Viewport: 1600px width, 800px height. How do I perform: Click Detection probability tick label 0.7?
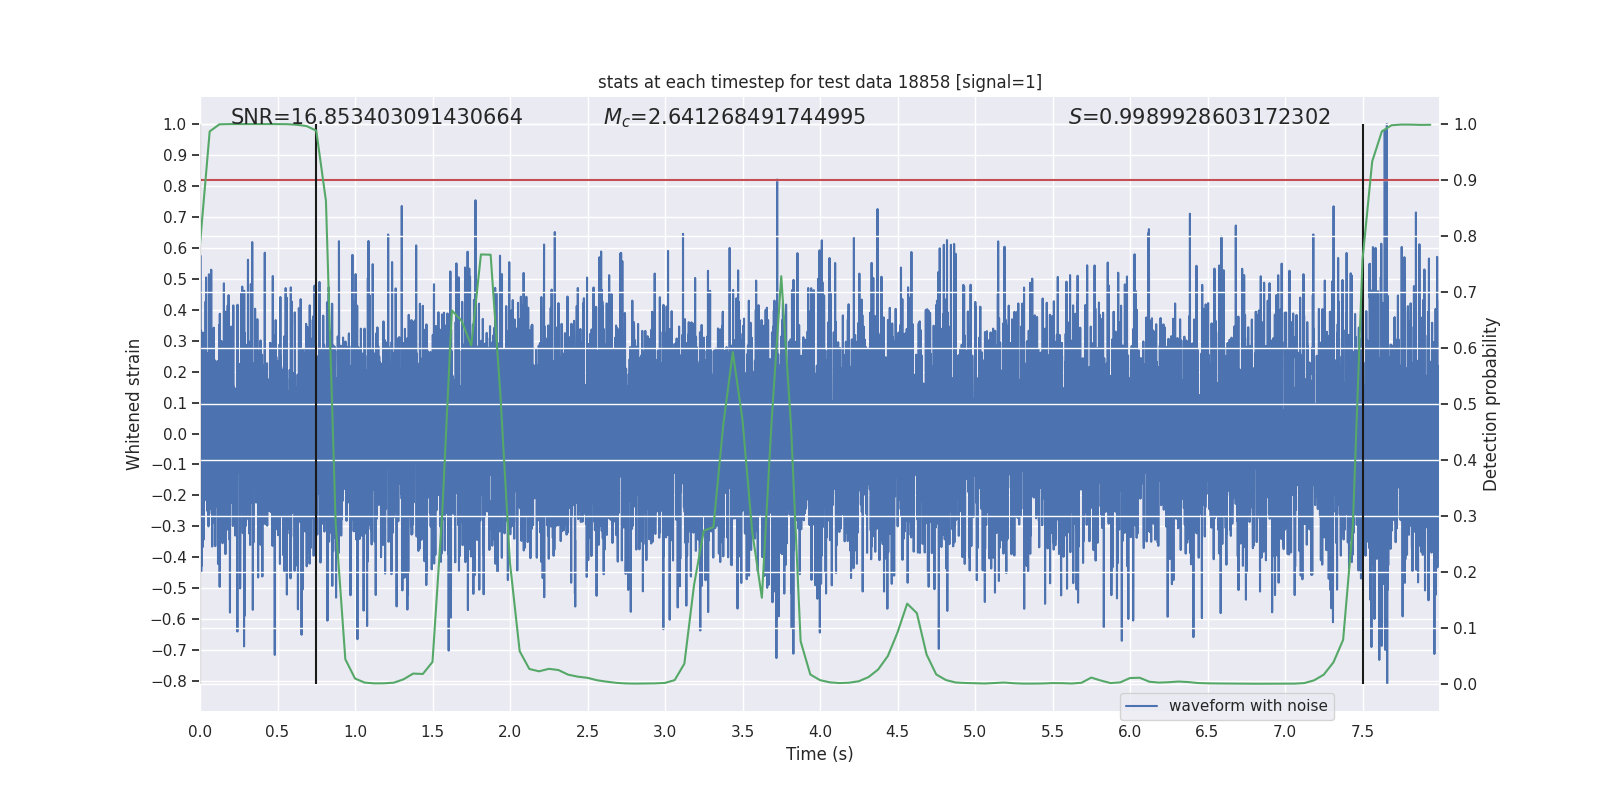1465,293
